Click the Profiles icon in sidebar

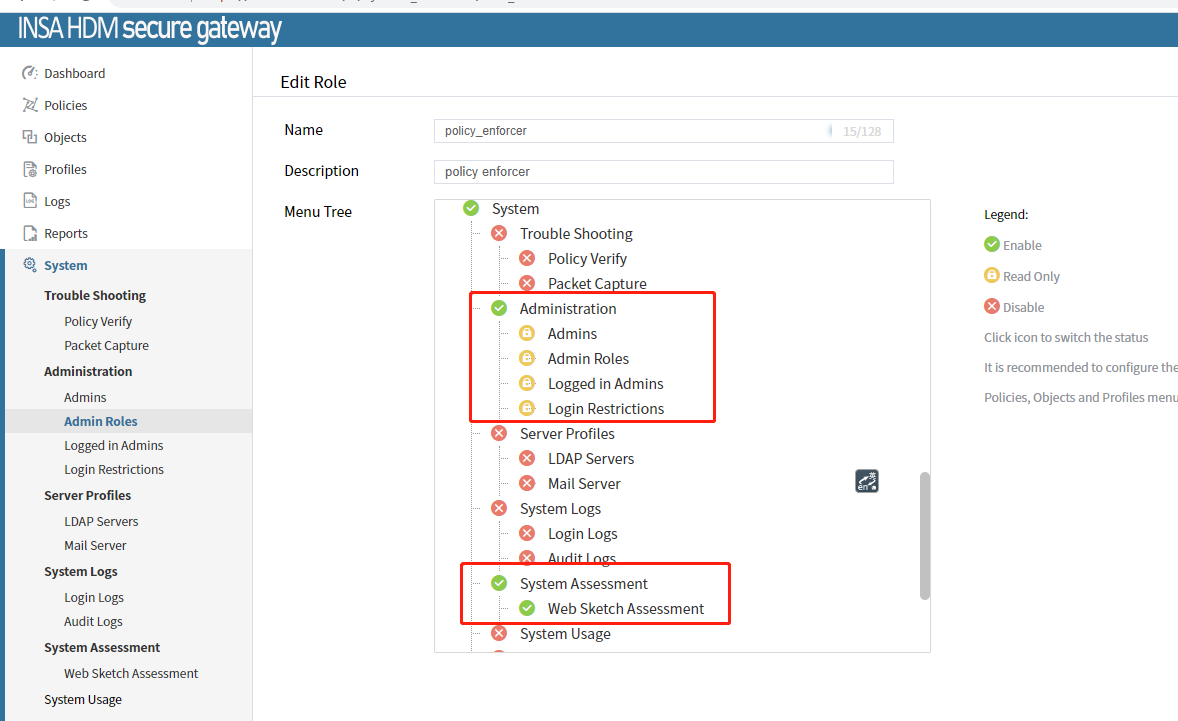tap(30, 169)
